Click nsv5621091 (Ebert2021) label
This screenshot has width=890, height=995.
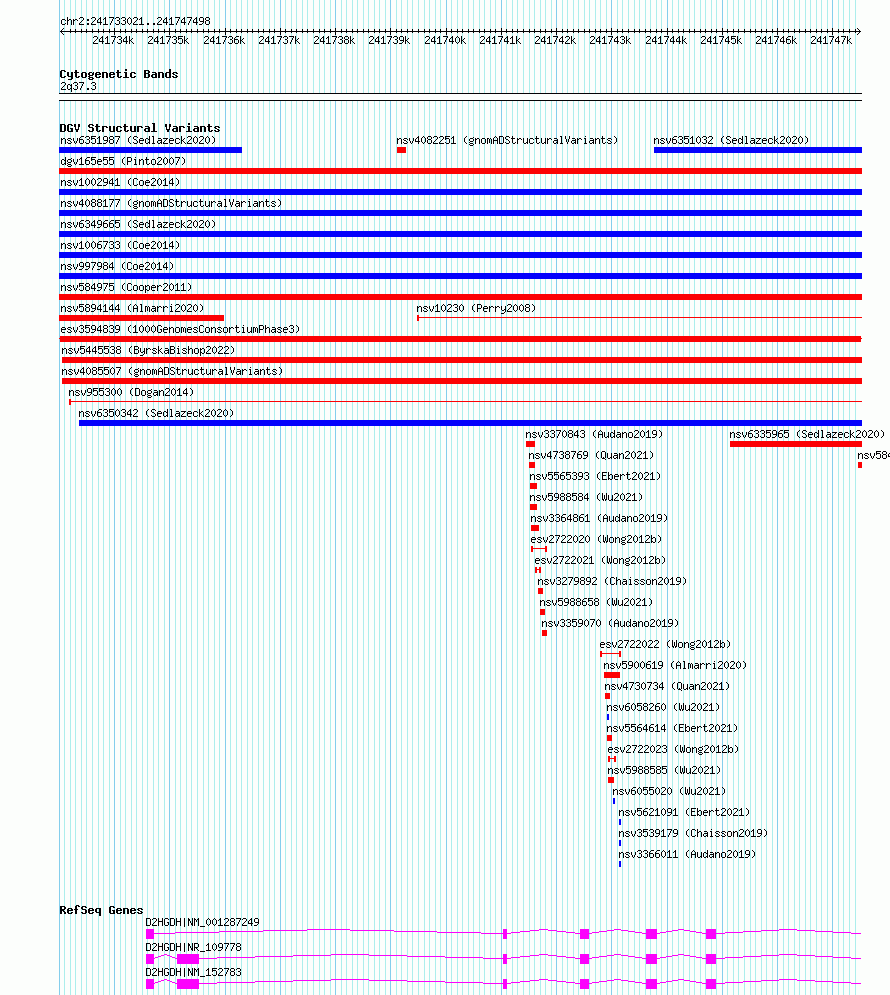(684, 812)
